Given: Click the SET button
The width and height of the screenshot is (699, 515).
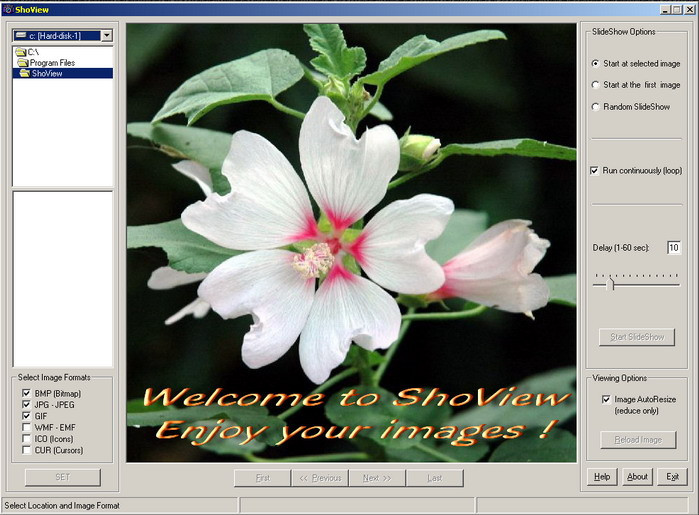Looking at the screenshot, I should pyautogui.click(x=63, y=477).
